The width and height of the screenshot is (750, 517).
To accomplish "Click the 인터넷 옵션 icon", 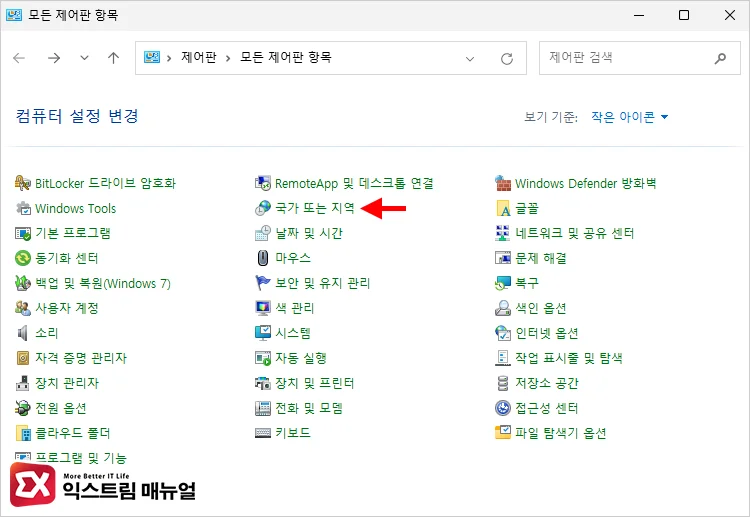I will (503, 333).
